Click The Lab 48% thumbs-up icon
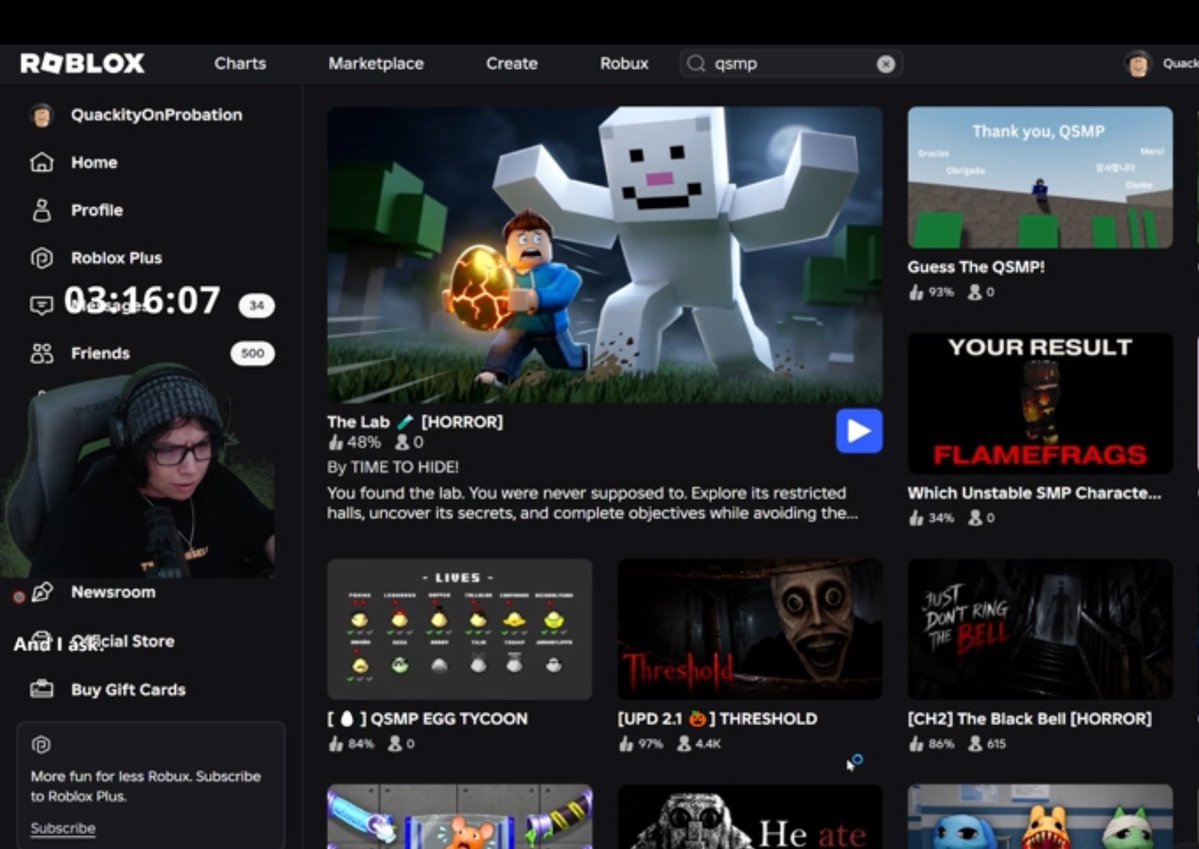Image resolution: width=1199 pixels, height=849 pixels. (336, 442)
